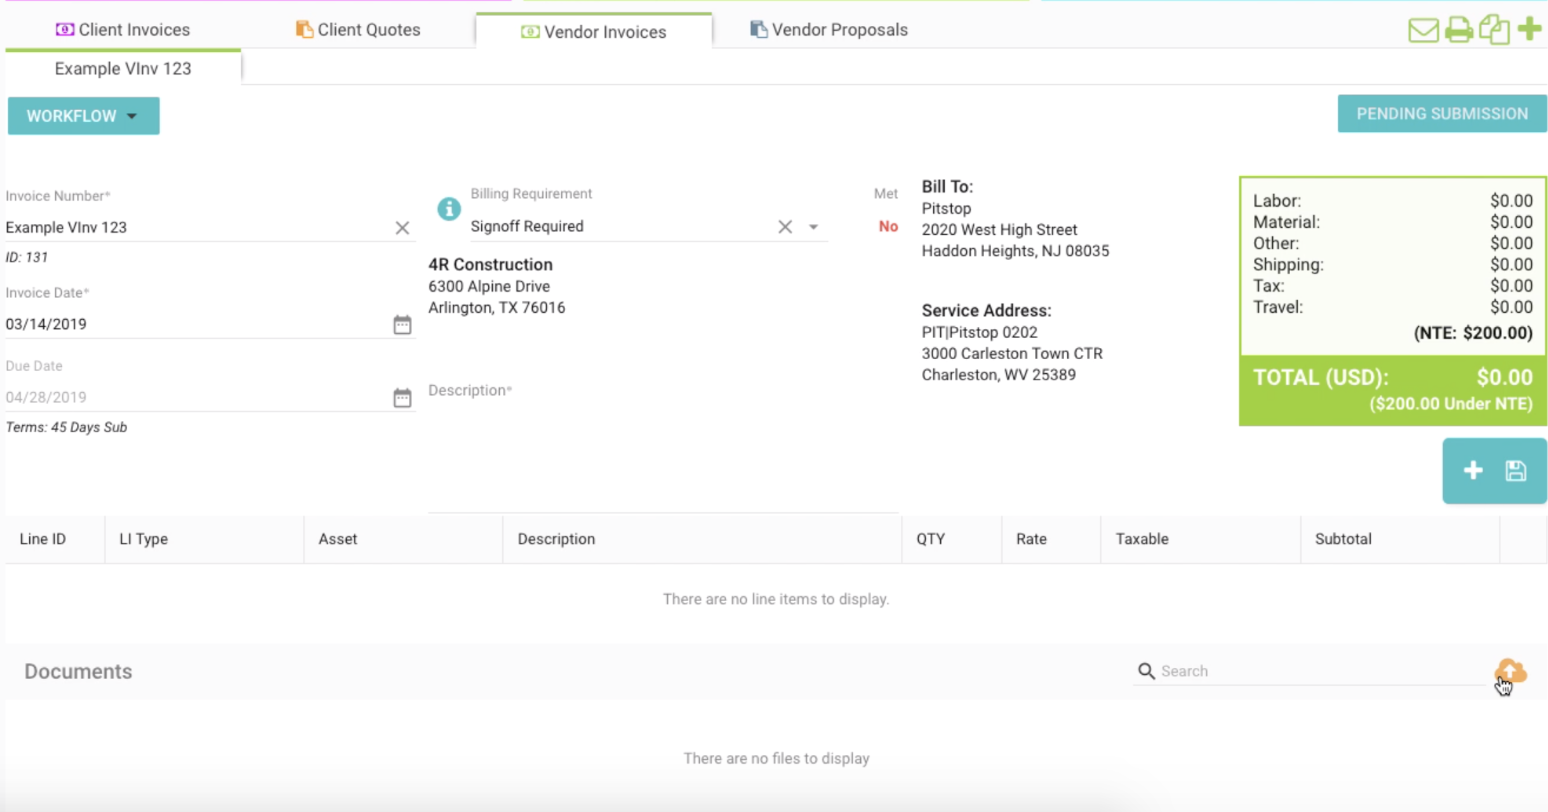The width and height of the screenshot is (1548, 812).
Task: Click the PIT|Pitstop 0202 service address
Action: pos(979,332)
